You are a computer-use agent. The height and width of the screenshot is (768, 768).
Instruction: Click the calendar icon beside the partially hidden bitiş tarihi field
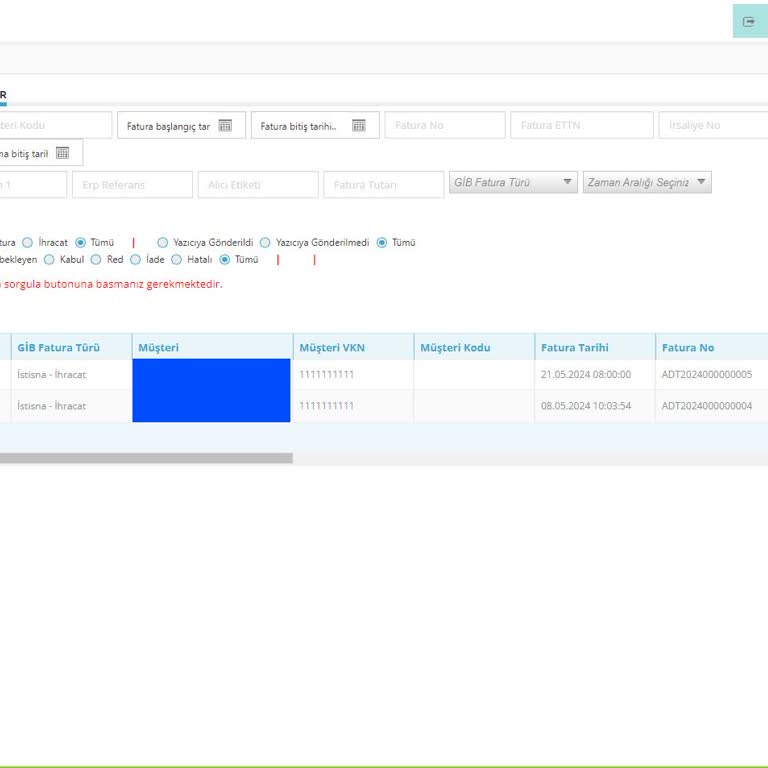pyautogui.click(x=62, y=153)
